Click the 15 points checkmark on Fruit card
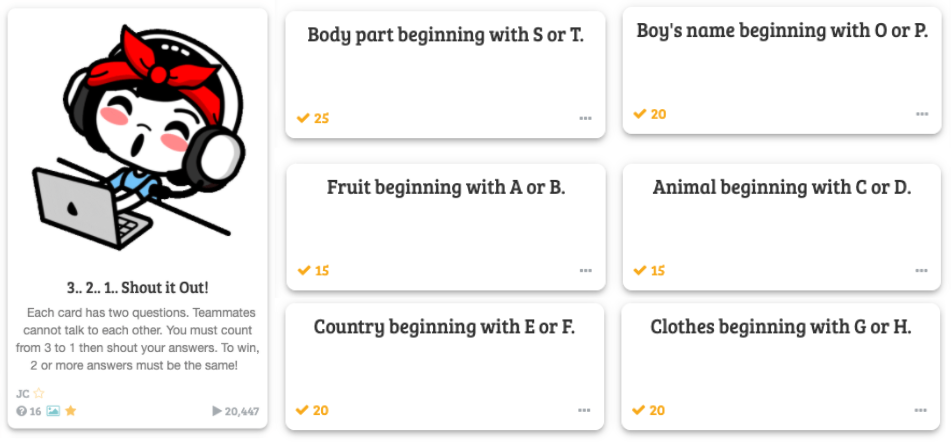 304,270
